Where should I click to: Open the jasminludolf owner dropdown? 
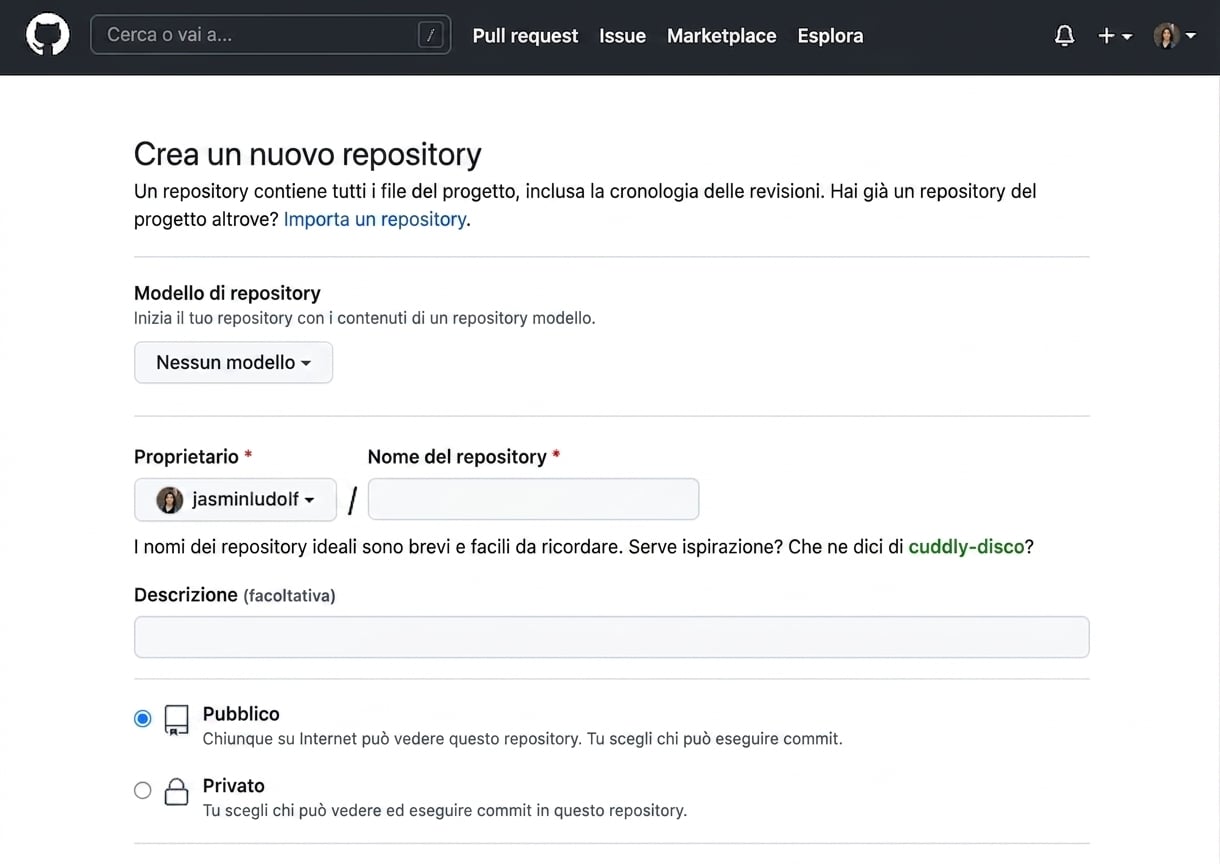coord(235,499)
